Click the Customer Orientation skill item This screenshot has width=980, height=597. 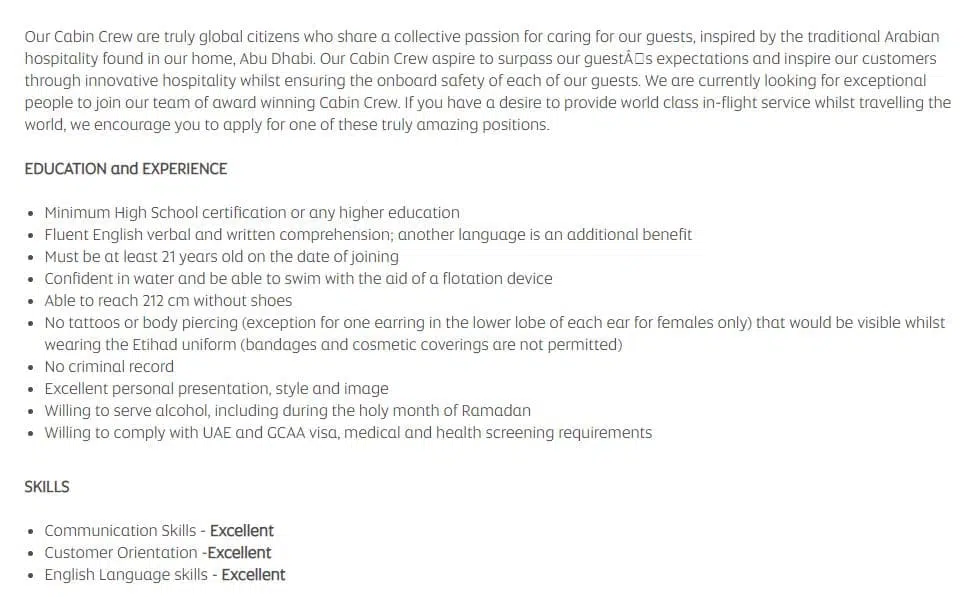point(158,553)
